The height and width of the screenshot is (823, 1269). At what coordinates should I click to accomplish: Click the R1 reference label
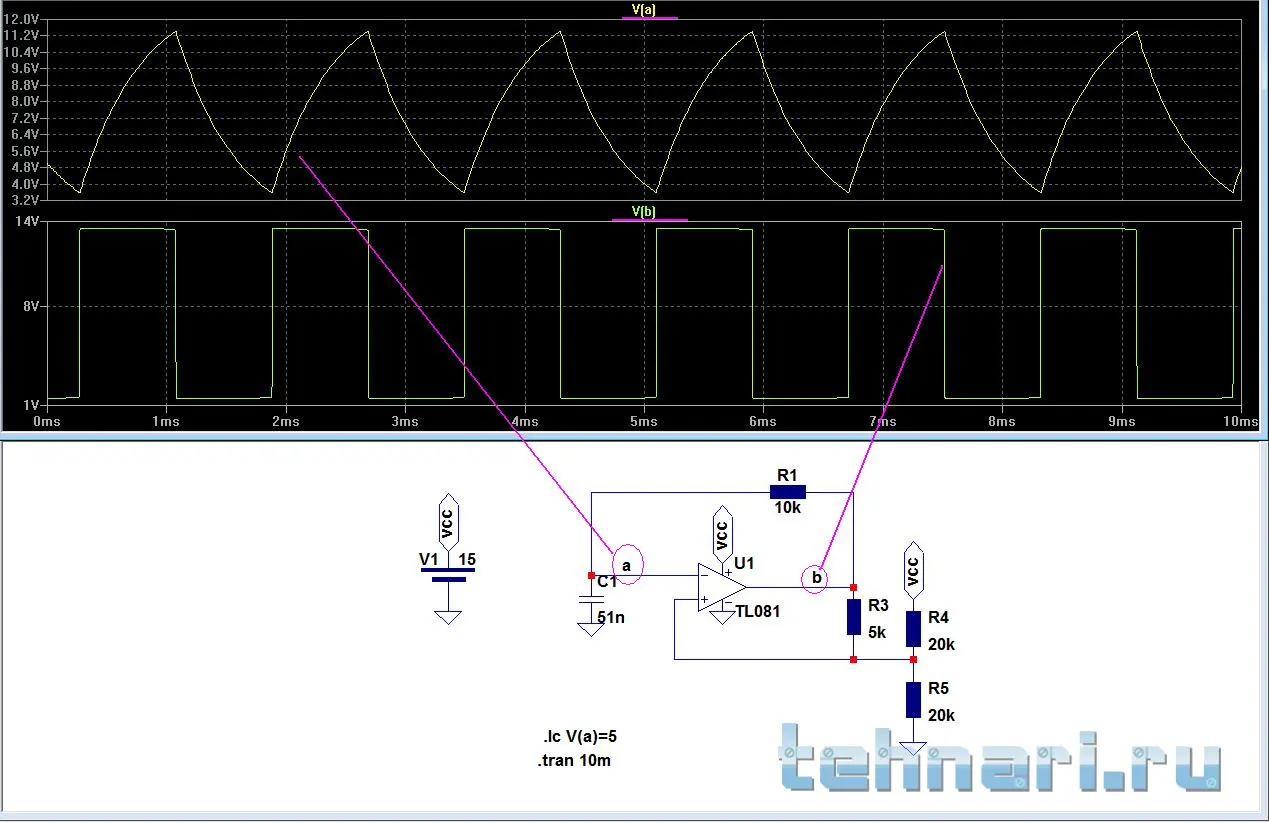(x=786, y=475)
